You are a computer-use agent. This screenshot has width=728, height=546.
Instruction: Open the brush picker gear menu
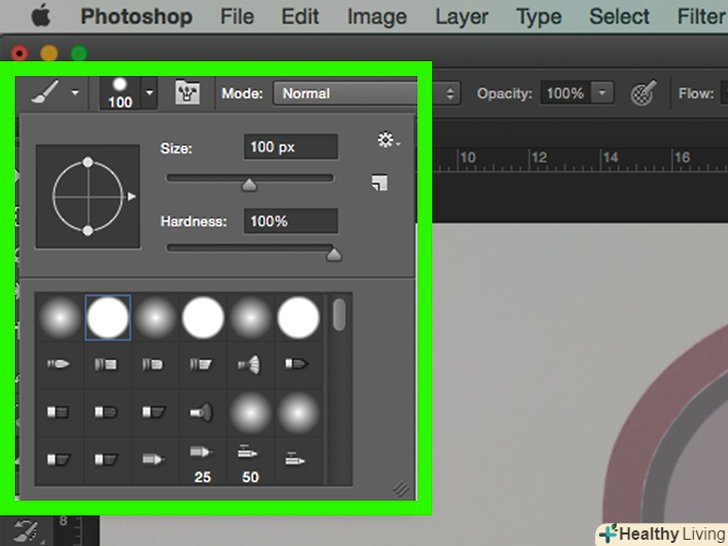pyautogui.click(x=388, y=140)
